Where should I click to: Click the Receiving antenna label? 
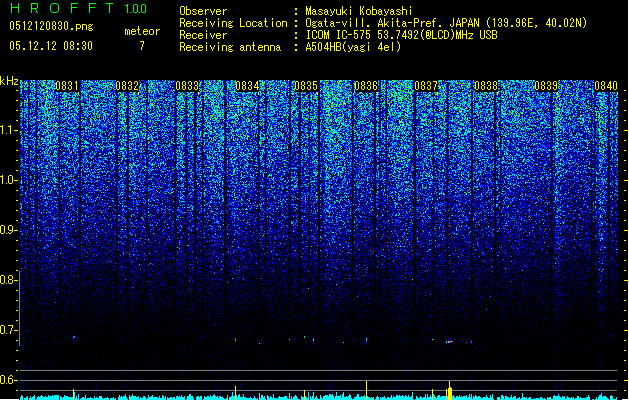(x=230, y=47)
